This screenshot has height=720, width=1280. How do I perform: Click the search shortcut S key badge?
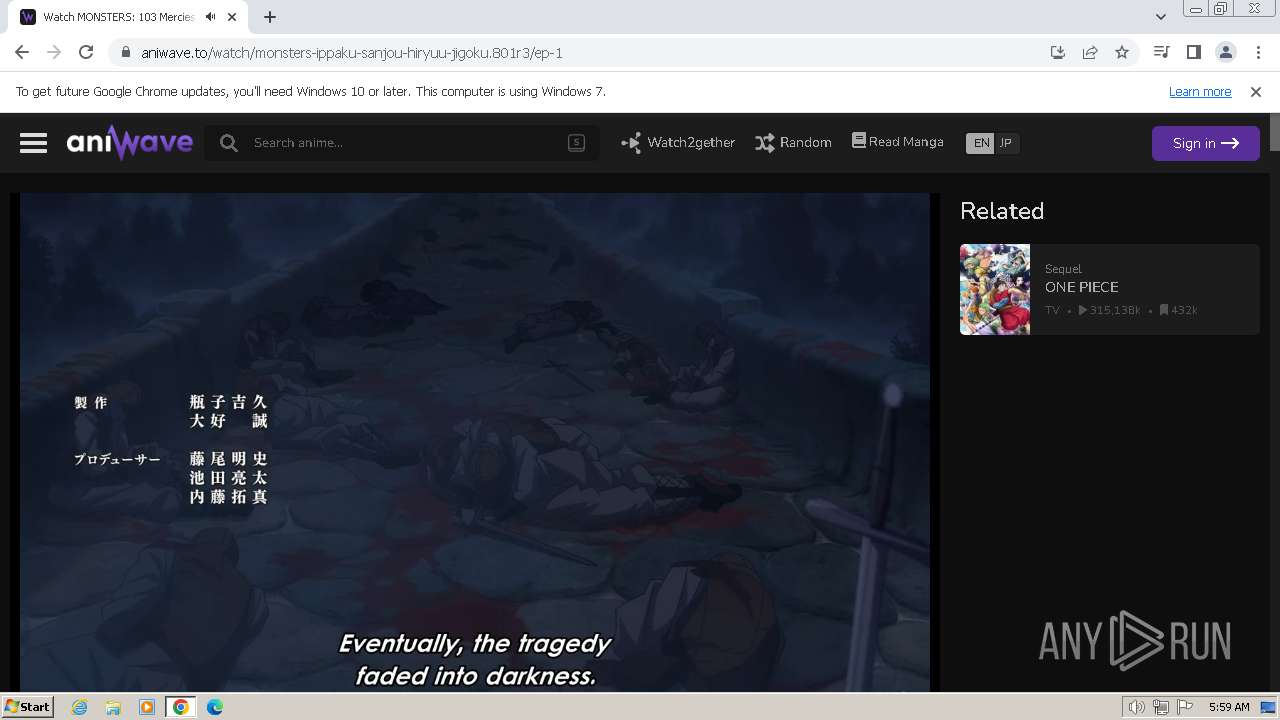[576, 143]
